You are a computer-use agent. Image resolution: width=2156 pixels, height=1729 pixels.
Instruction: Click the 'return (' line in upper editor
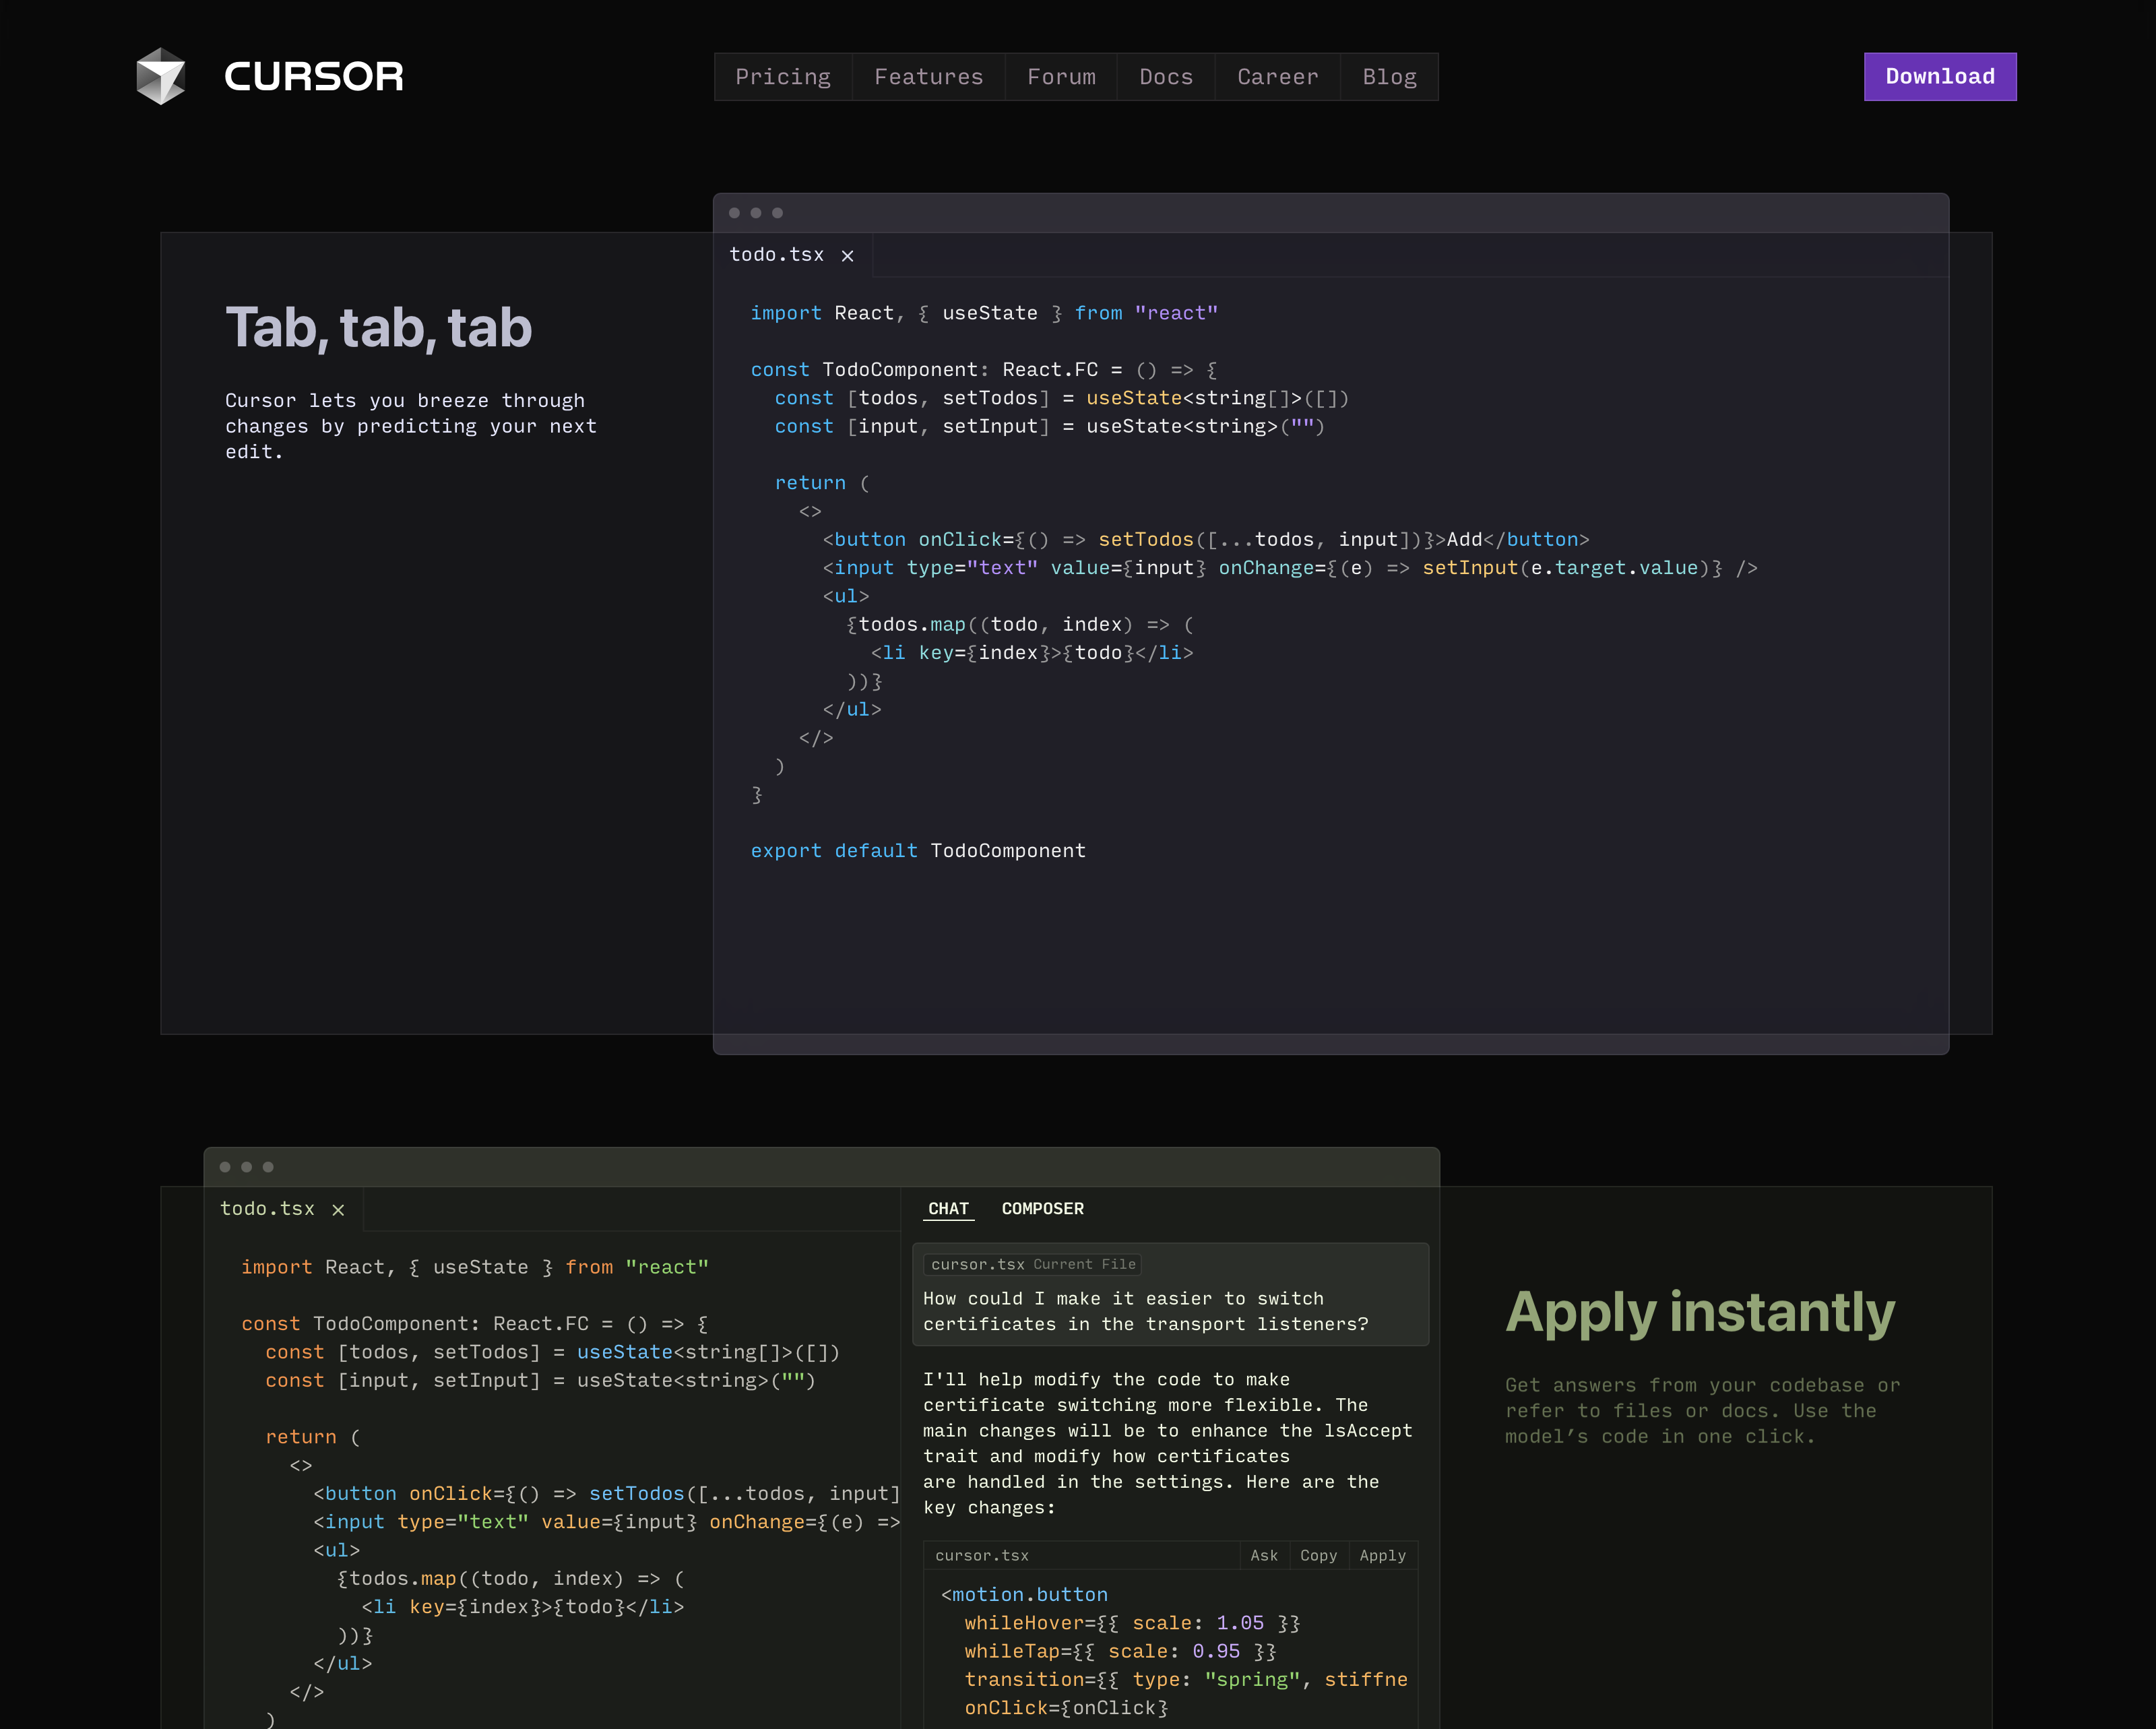822,483
